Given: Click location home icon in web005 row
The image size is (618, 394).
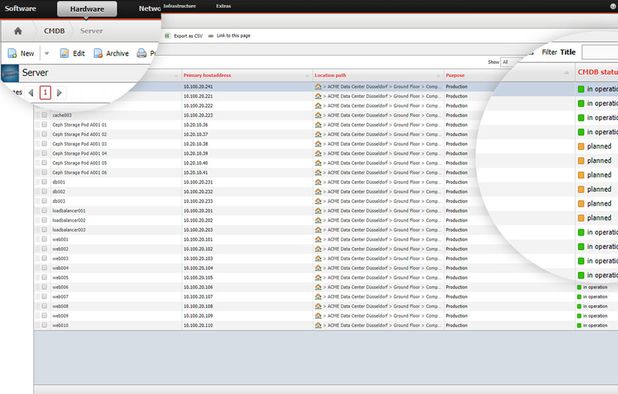Looking at the screenshot, I should point(318,277).
